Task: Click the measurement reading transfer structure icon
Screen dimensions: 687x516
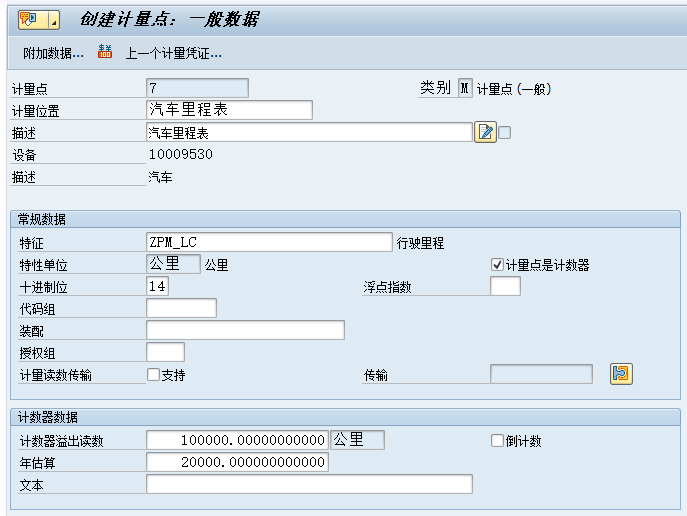Action: tap(621, 374)
